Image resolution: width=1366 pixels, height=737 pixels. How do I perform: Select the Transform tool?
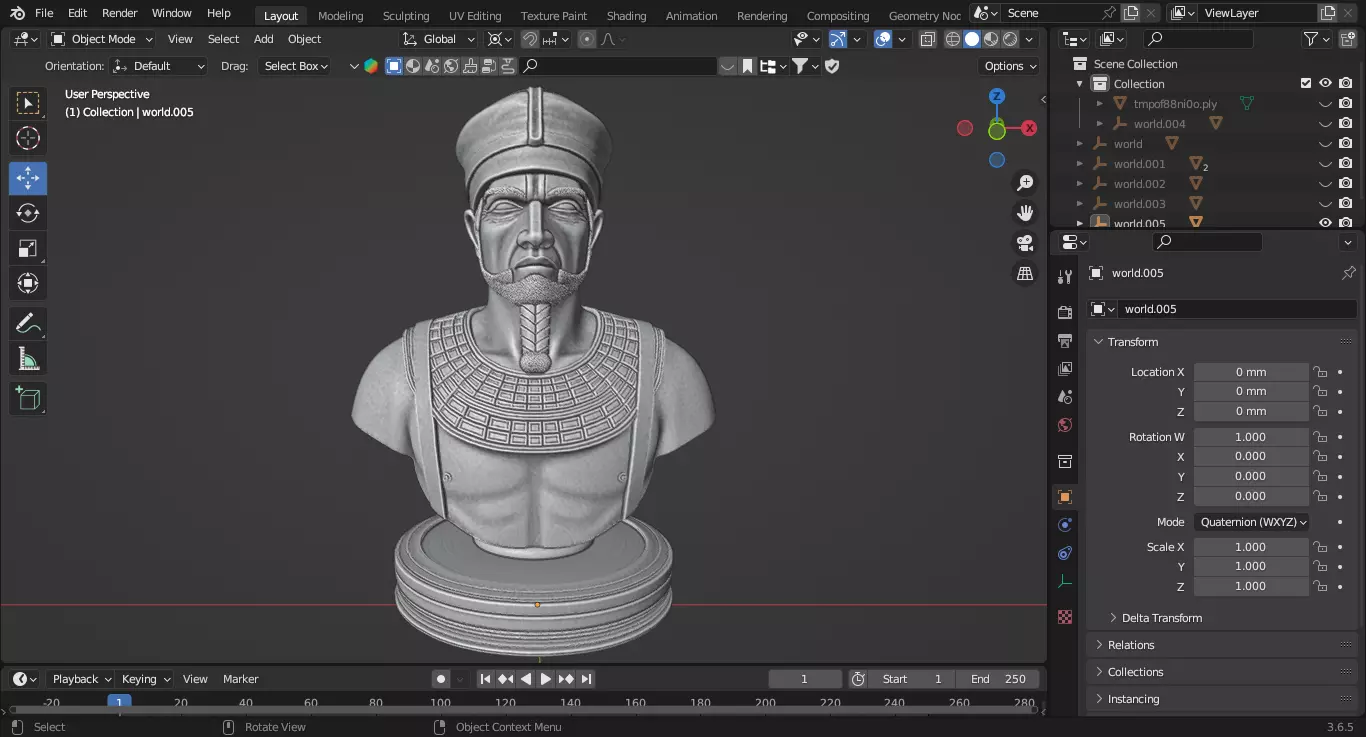pos(28,283)
